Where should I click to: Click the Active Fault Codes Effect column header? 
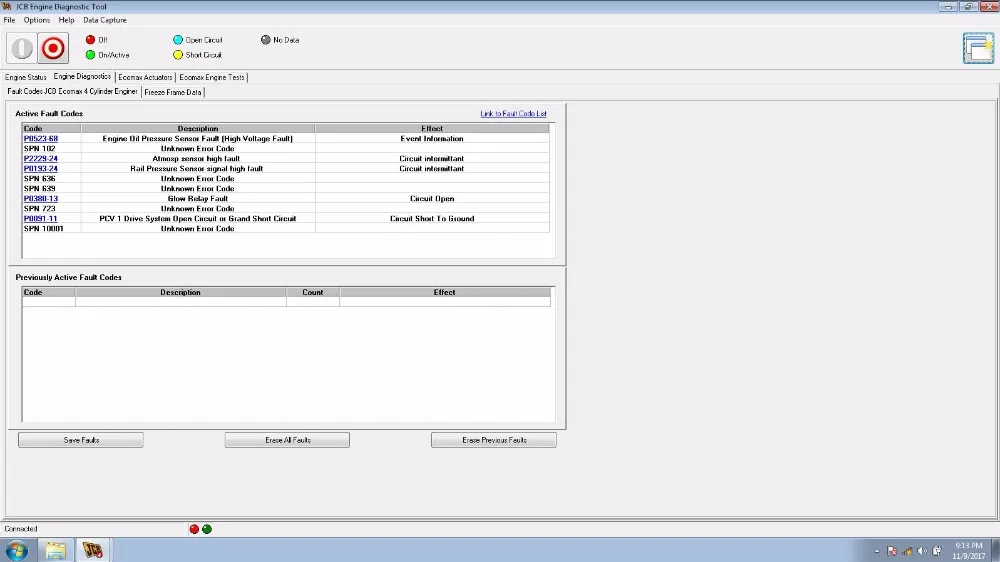[x=432, y=128]
